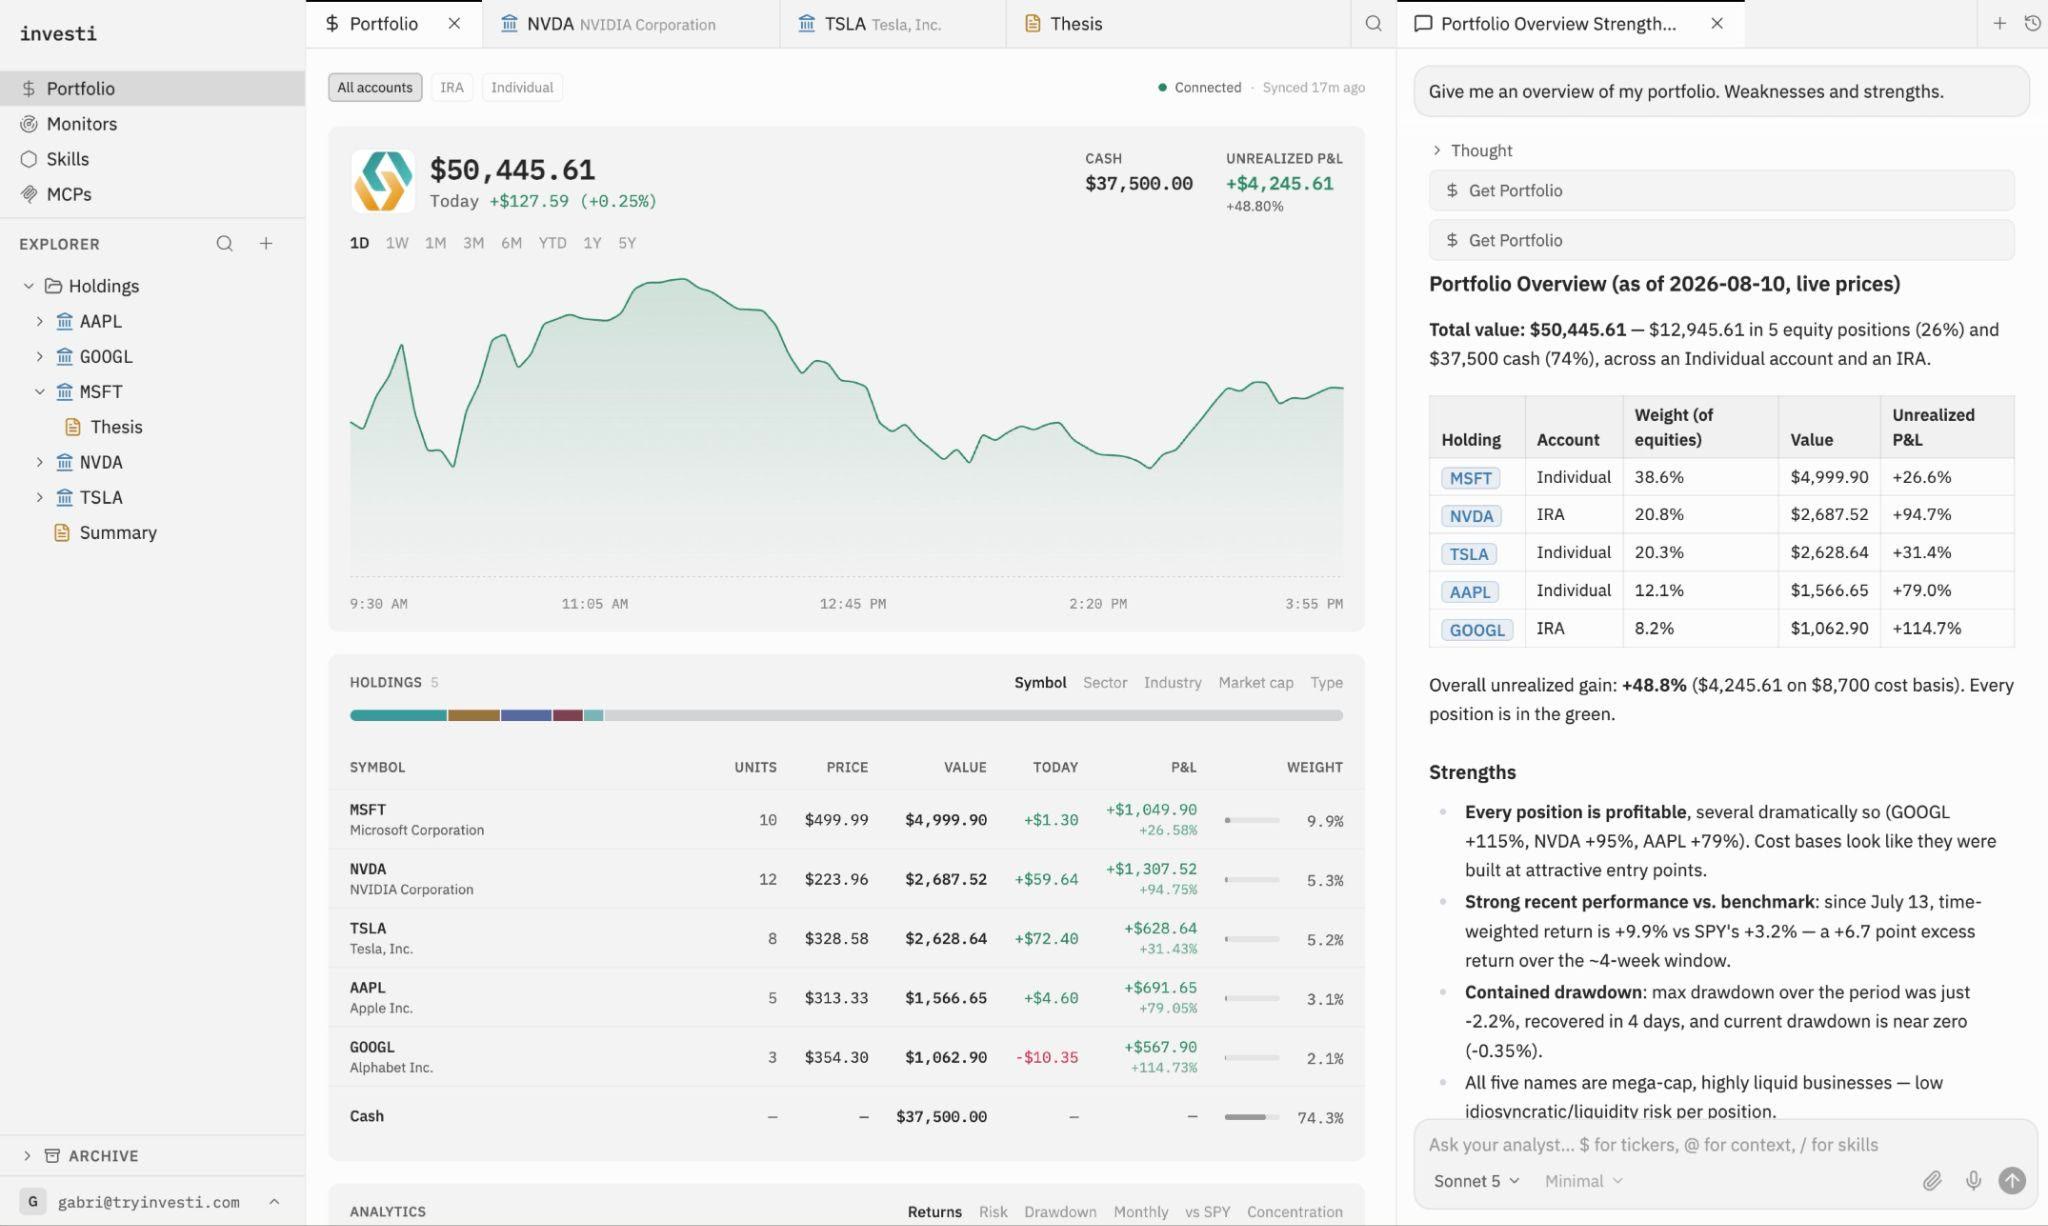This screenshot has width=2048, height=1226.
Task: Group holdings by Sector
Action: [x=1105, y=682]
